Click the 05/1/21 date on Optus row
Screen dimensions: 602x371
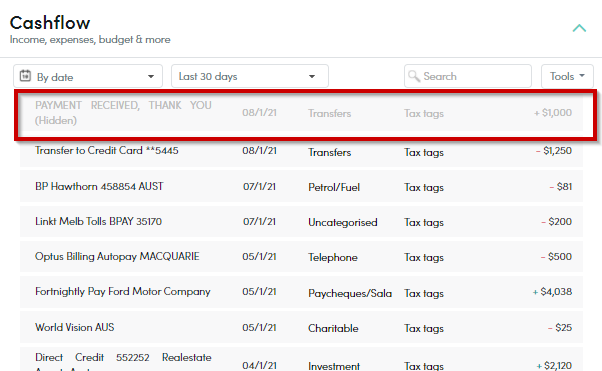[x=259, y=256]
